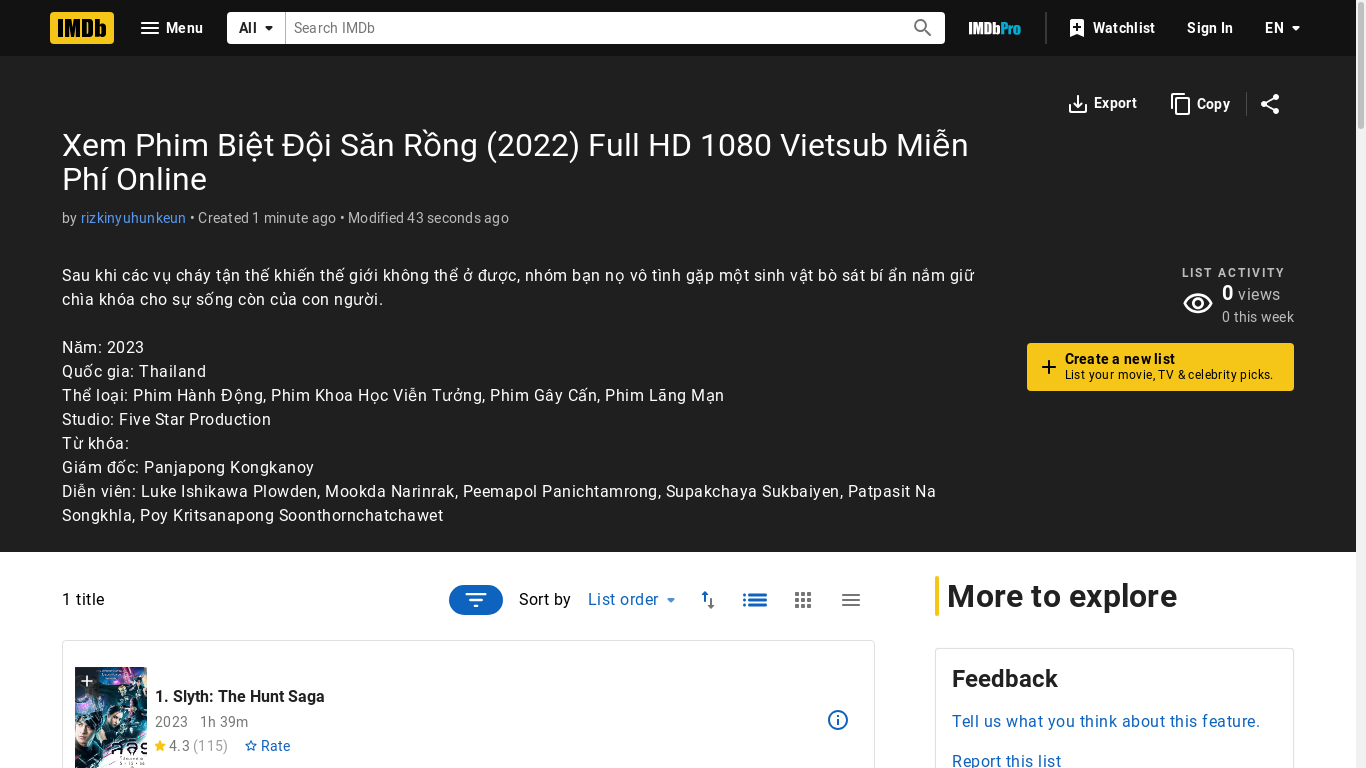Select grid view
The width and height of the screenshot is (1366, 768).
tap(803, 600)
